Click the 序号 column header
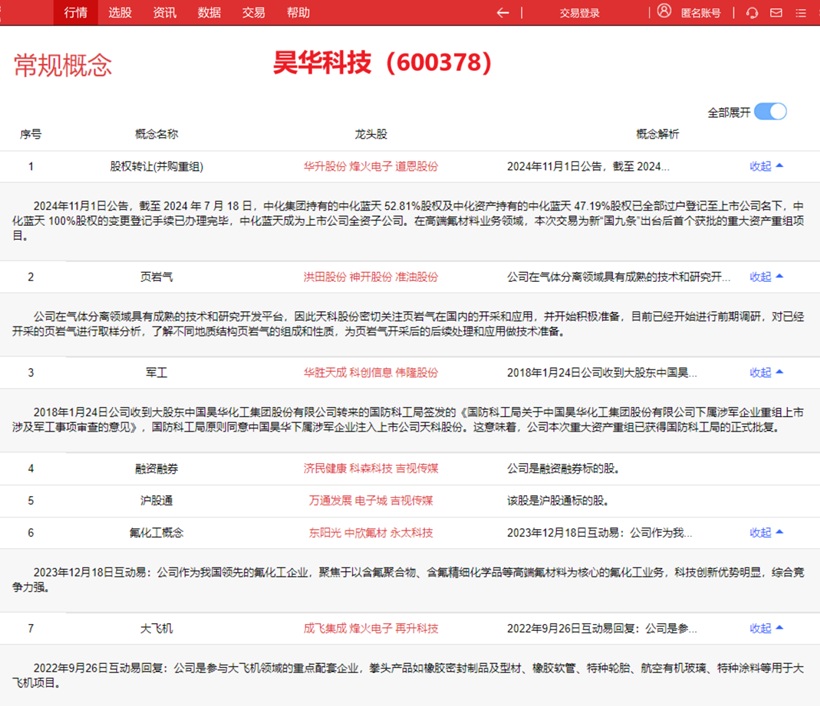The width and height of the screenshot is (820, 706). coord(31,134)
